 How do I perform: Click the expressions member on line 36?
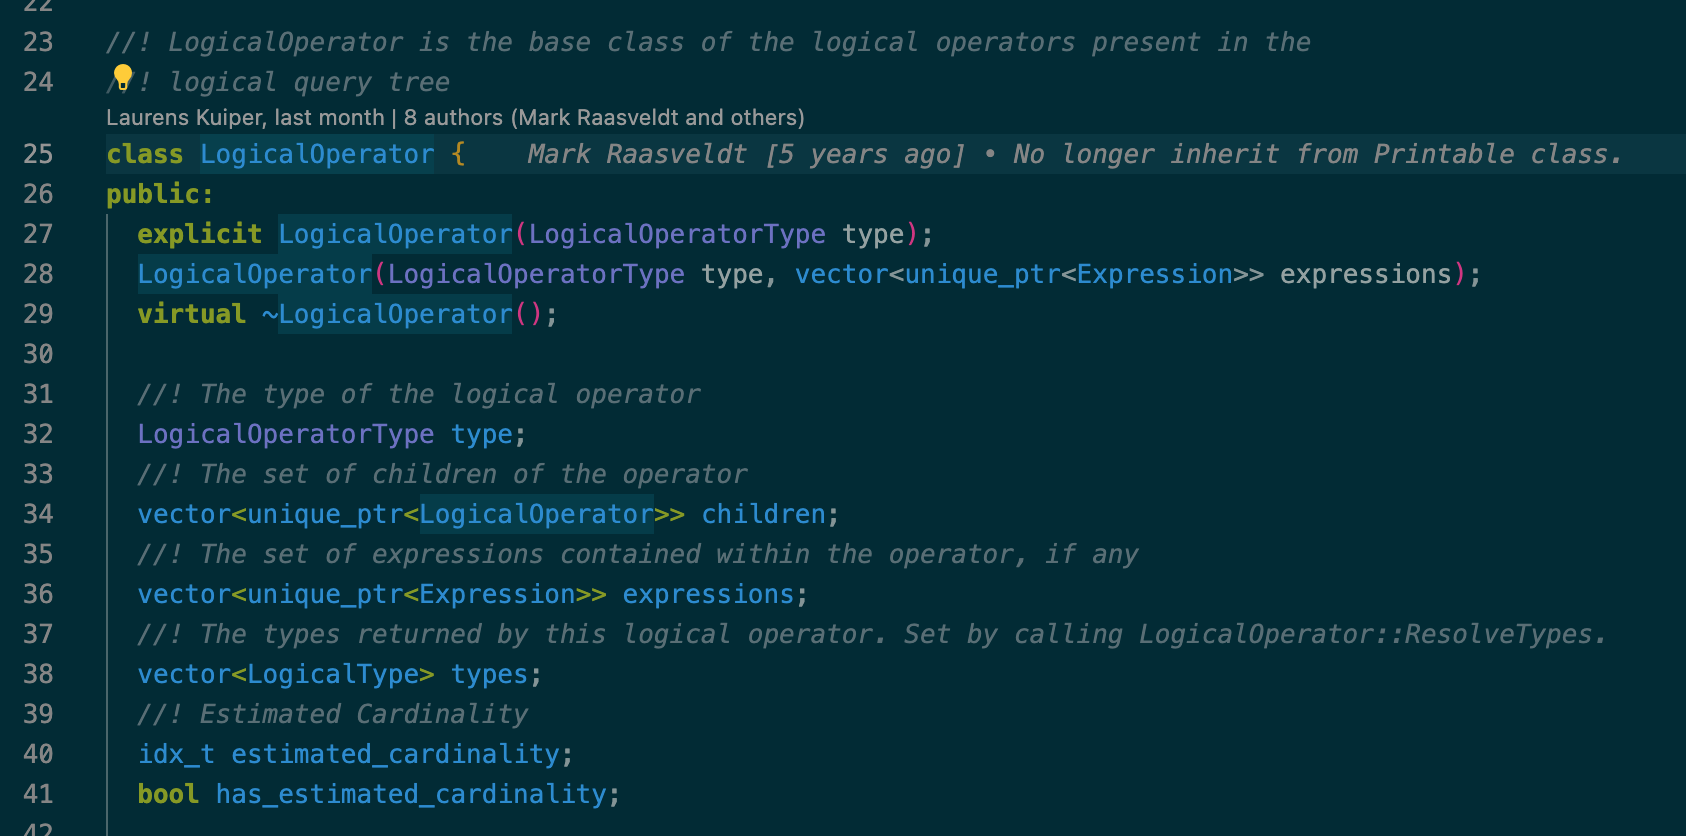708,594
